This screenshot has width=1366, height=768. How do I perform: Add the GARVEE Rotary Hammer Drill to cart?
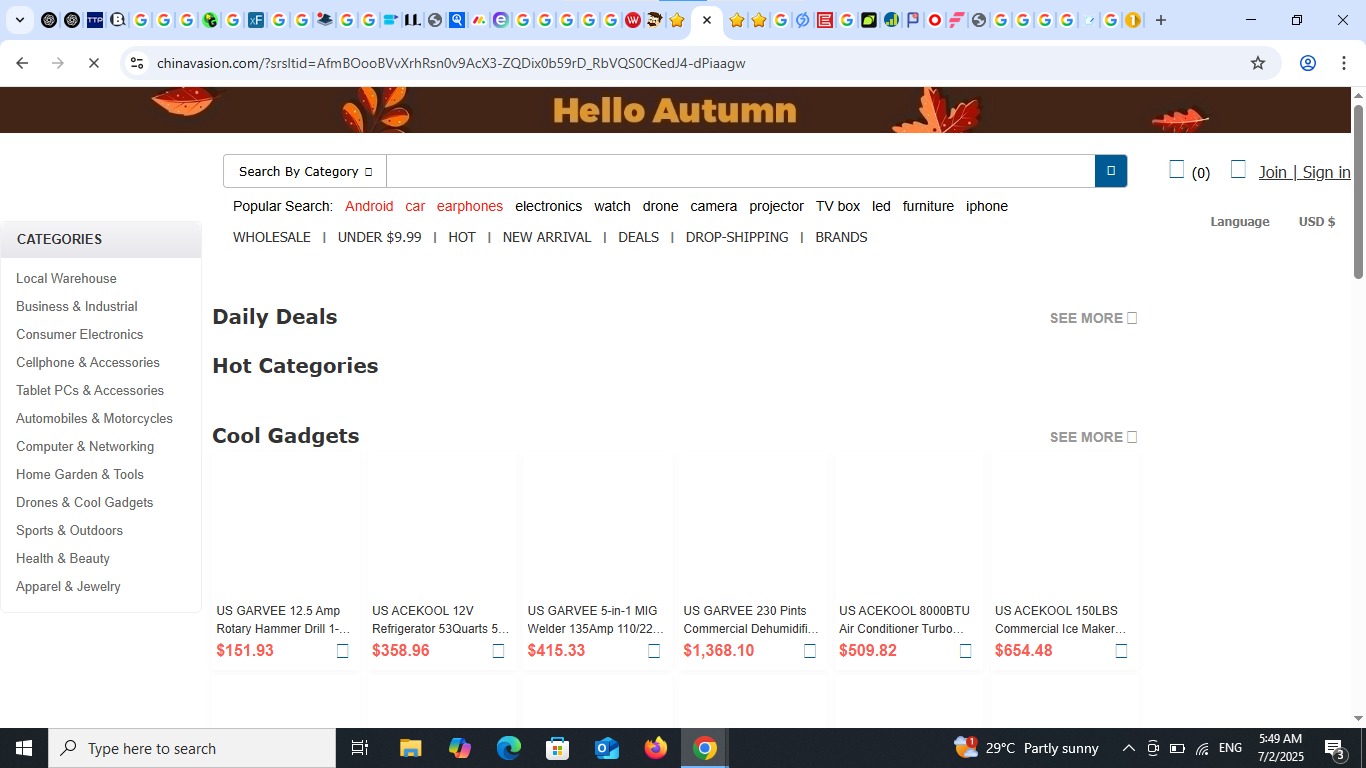343,651
